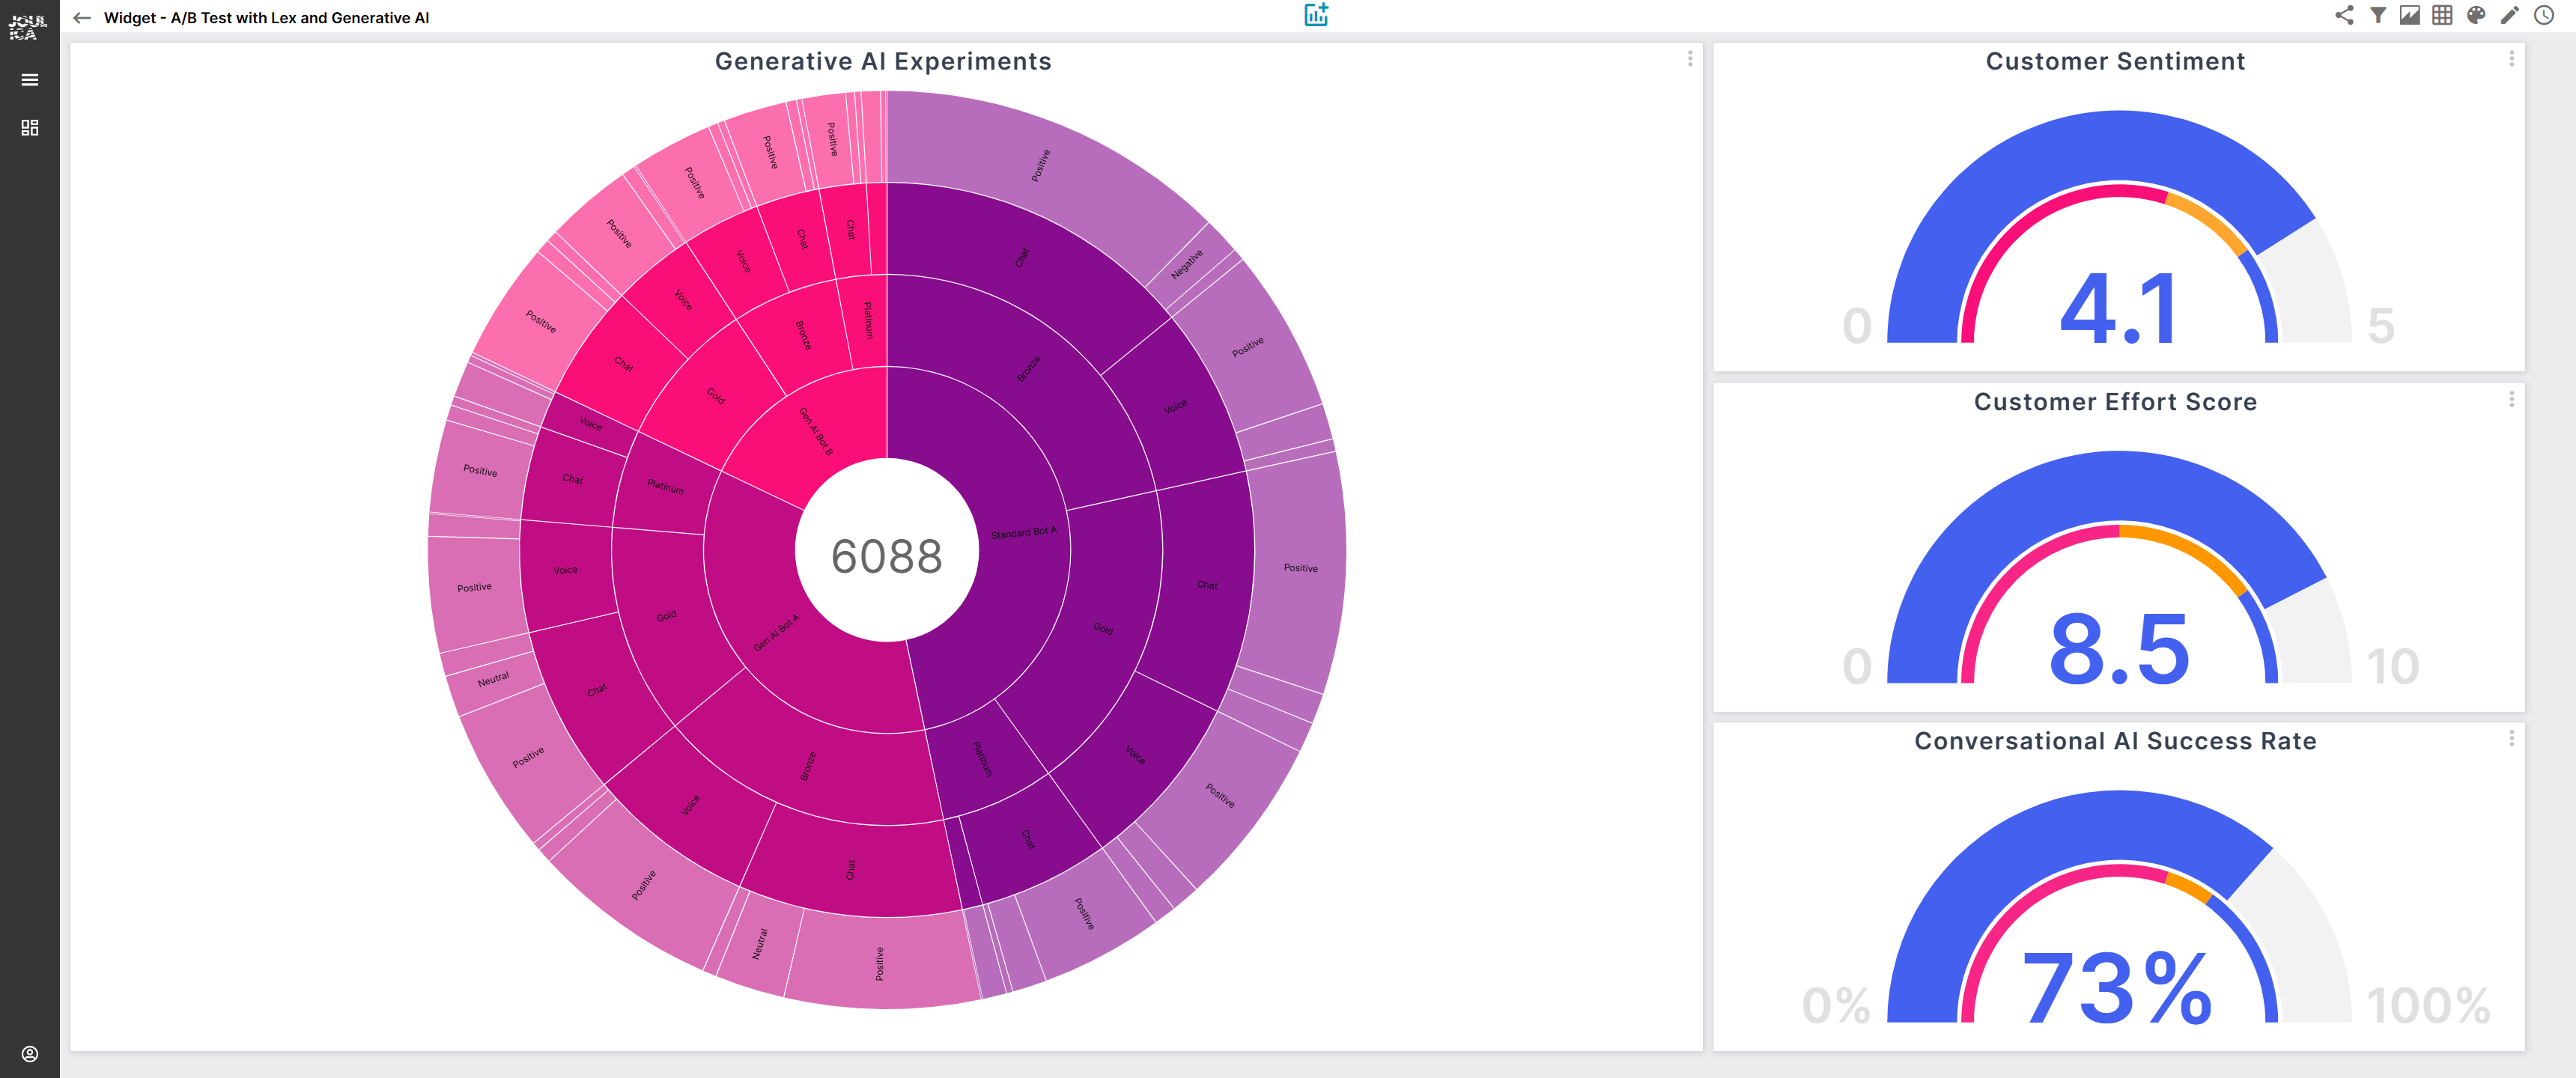This screenshot has width=2576, height=1078.
Task: Open the color palette theme icon
Action: click(2476, 15)
